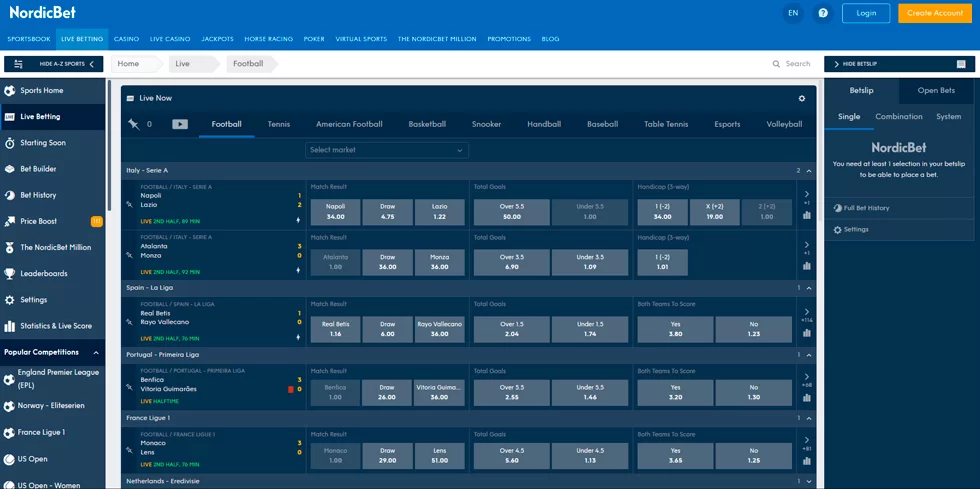Open more markets arrow for Napoli vs Lazio
980x489 pixels.
[x=807, y=194]
